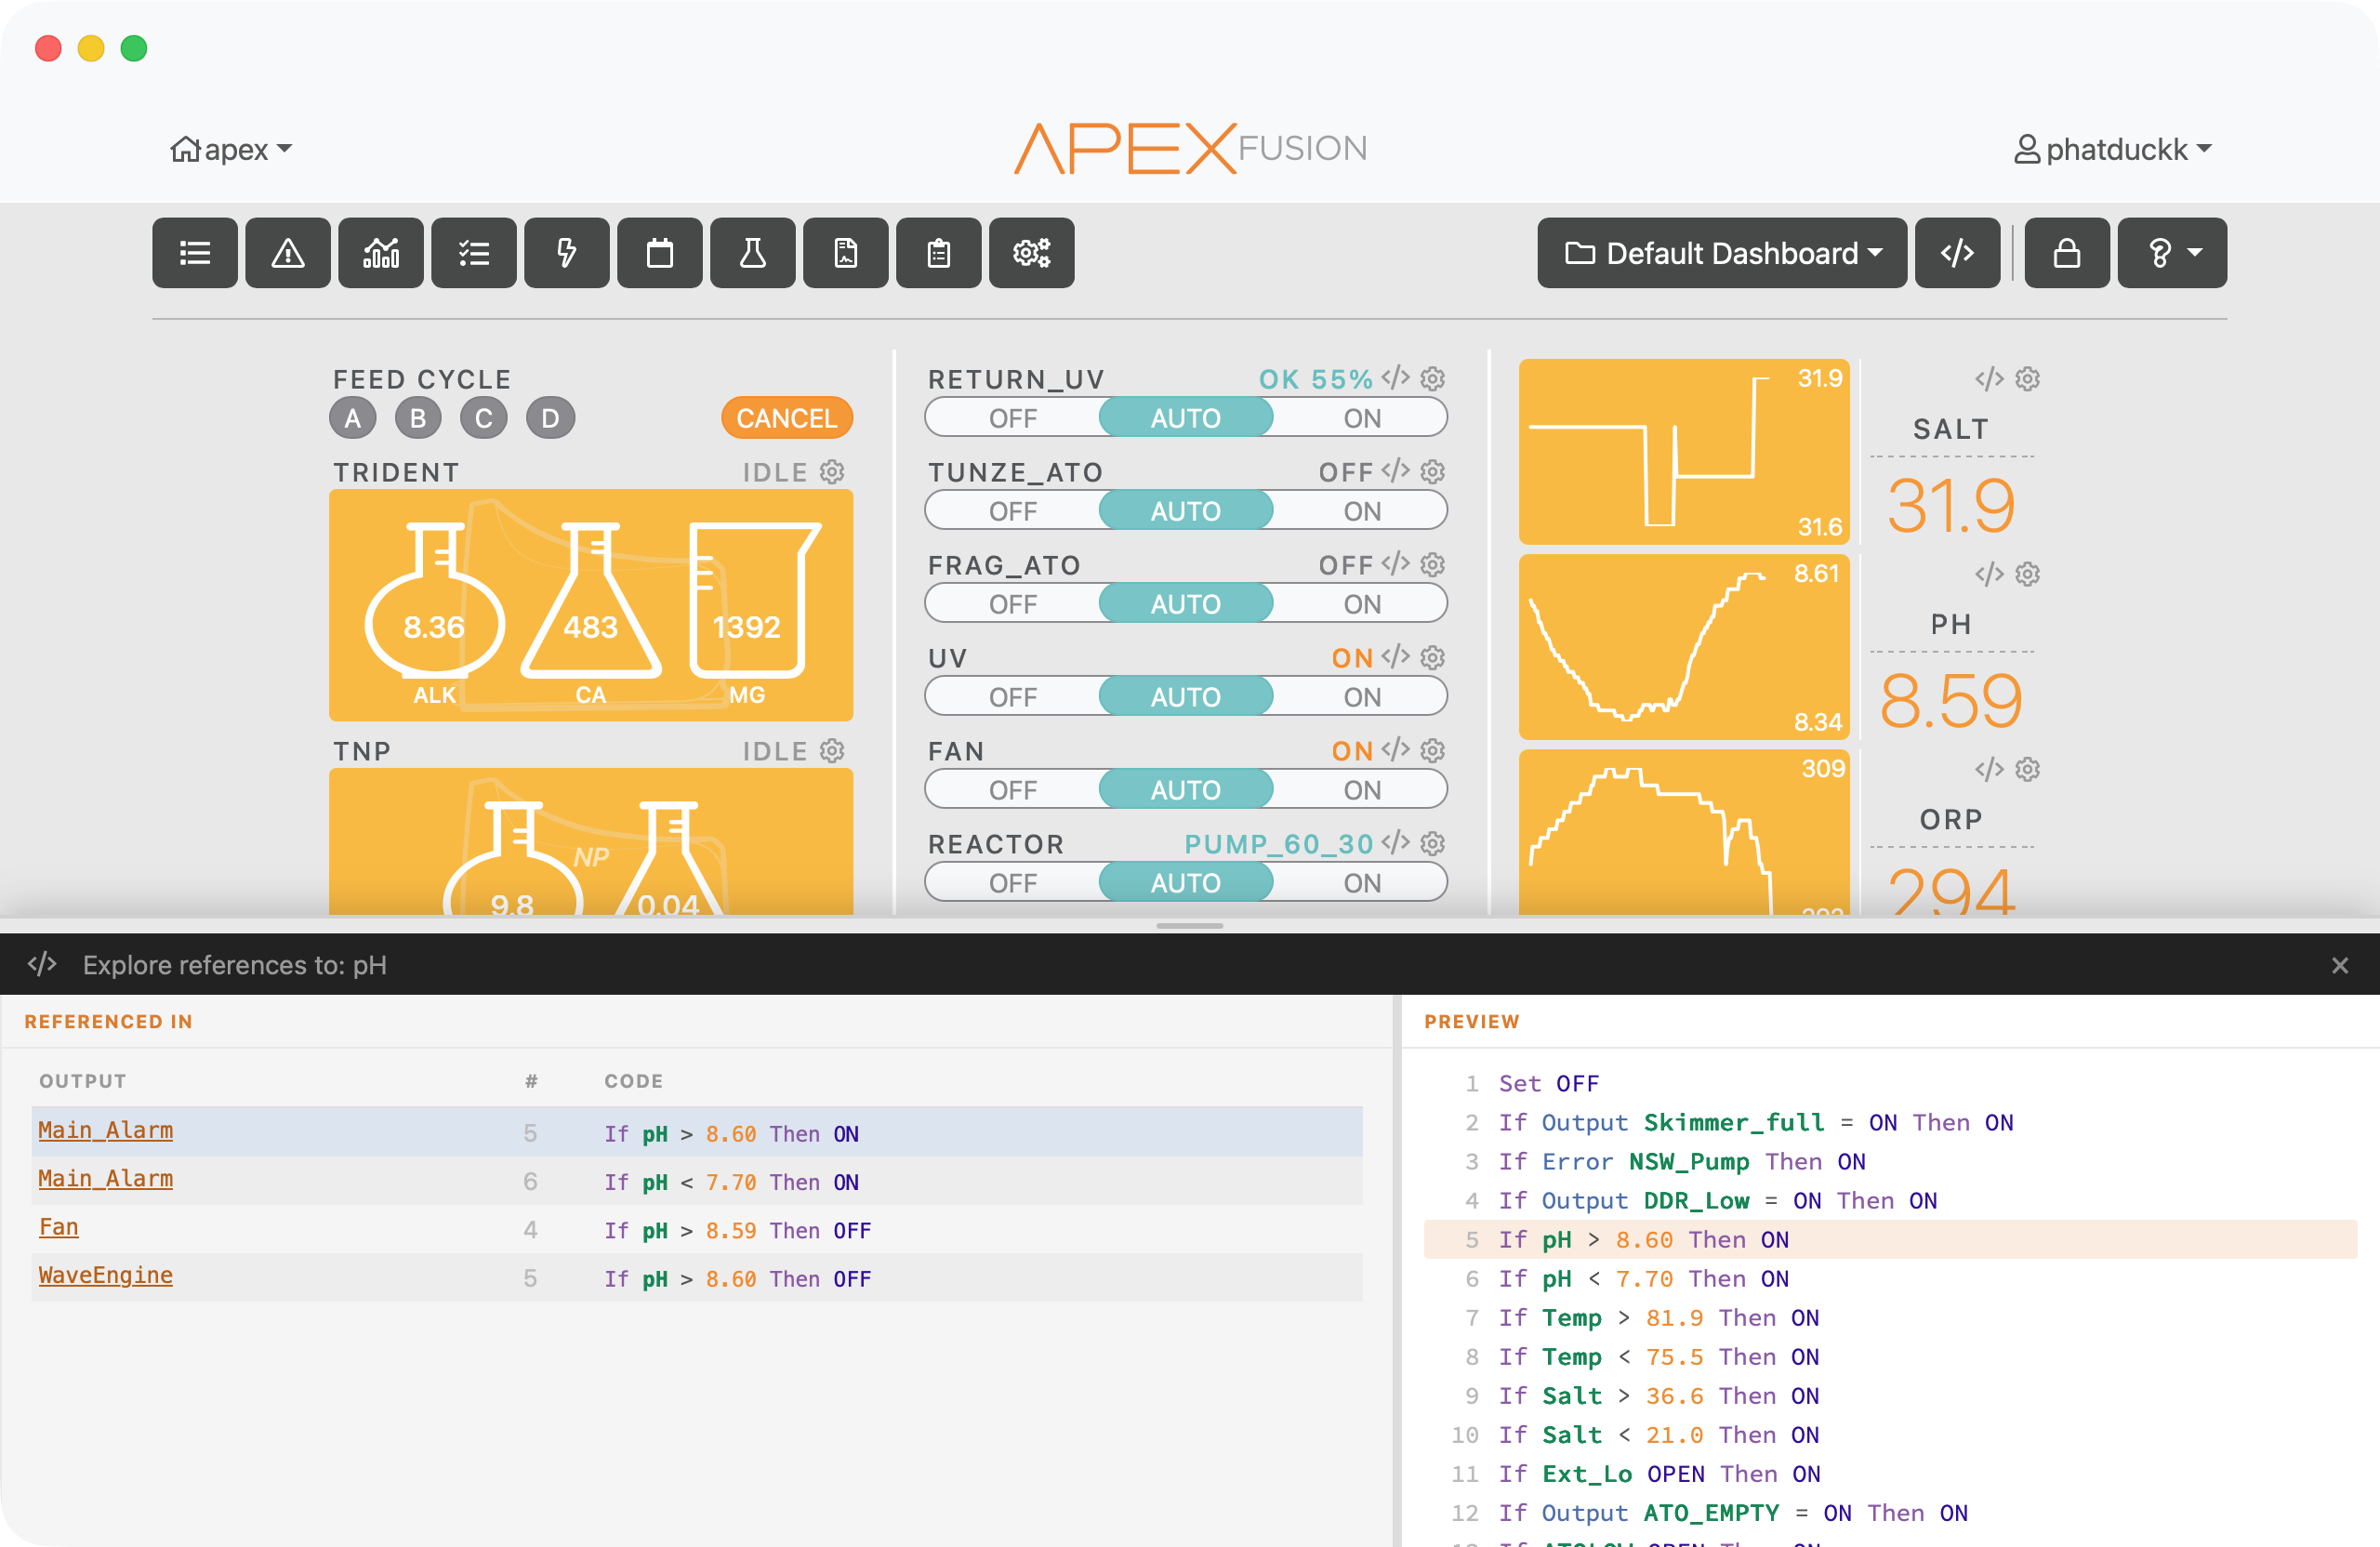Open the list view toolbar icon
The width and height of the screenshot is (2380, 1547).
point(195,253)
